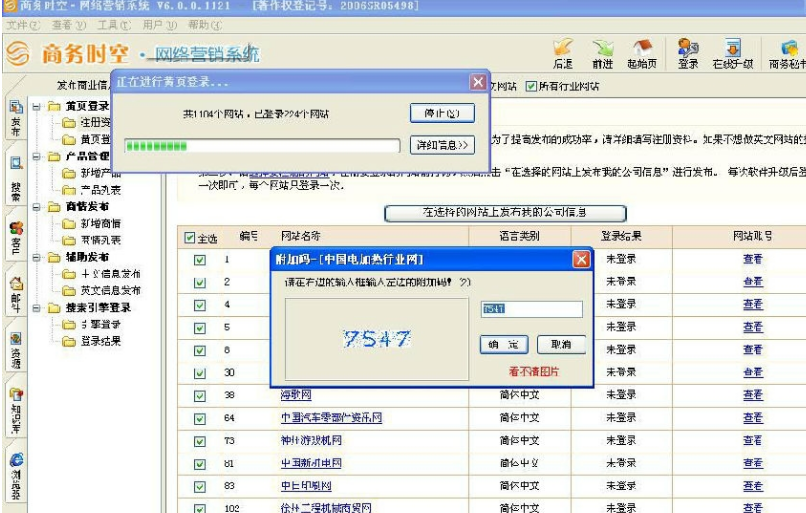Uncheck the checkbox for row number 4
The height and width of the screenshot is (513, 806).
tap(200, 305)
